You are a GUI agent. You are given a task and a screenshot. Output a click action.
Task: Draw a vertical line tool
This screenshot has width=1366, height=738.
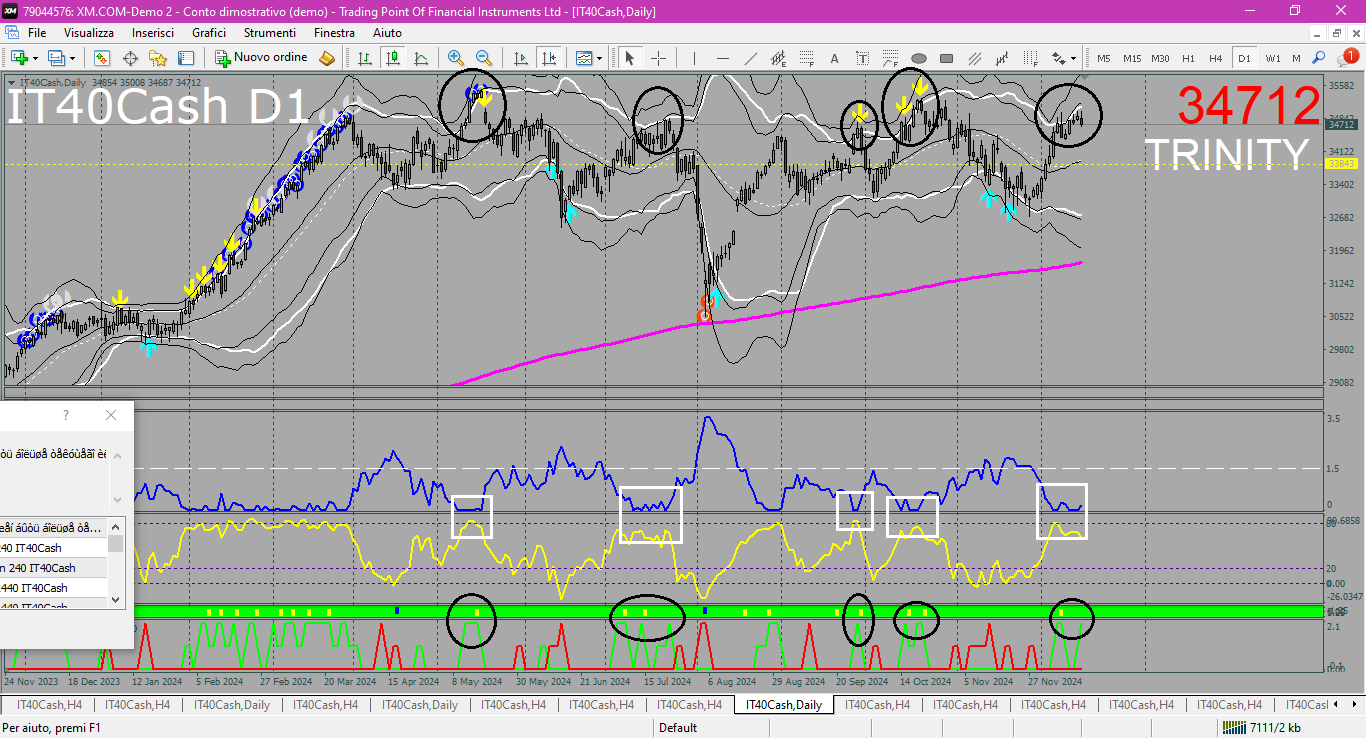[695, 58]
